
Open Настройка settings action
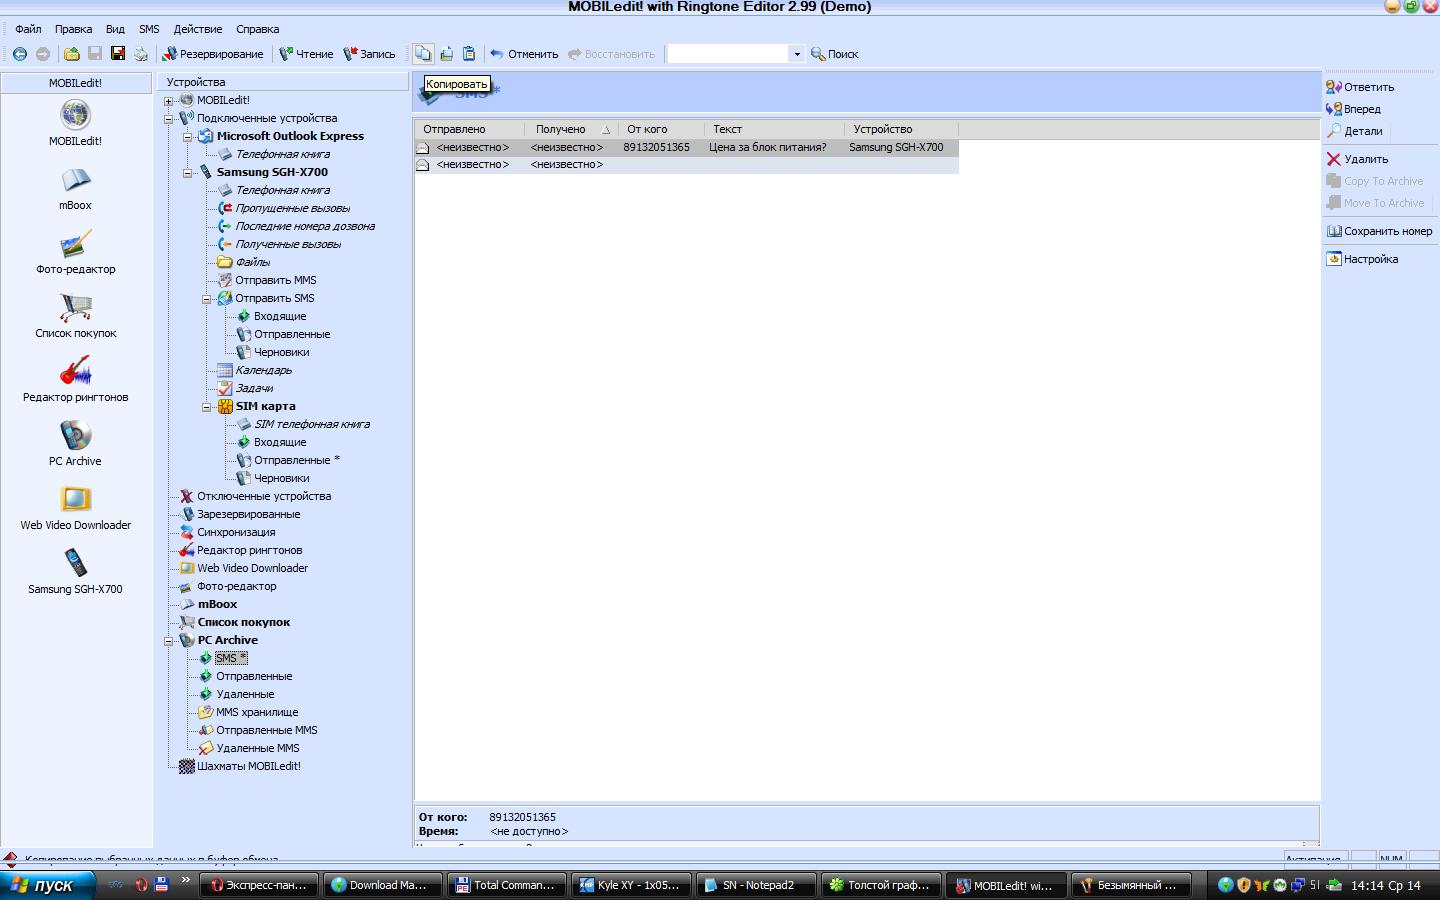[x=1362, y=259]
